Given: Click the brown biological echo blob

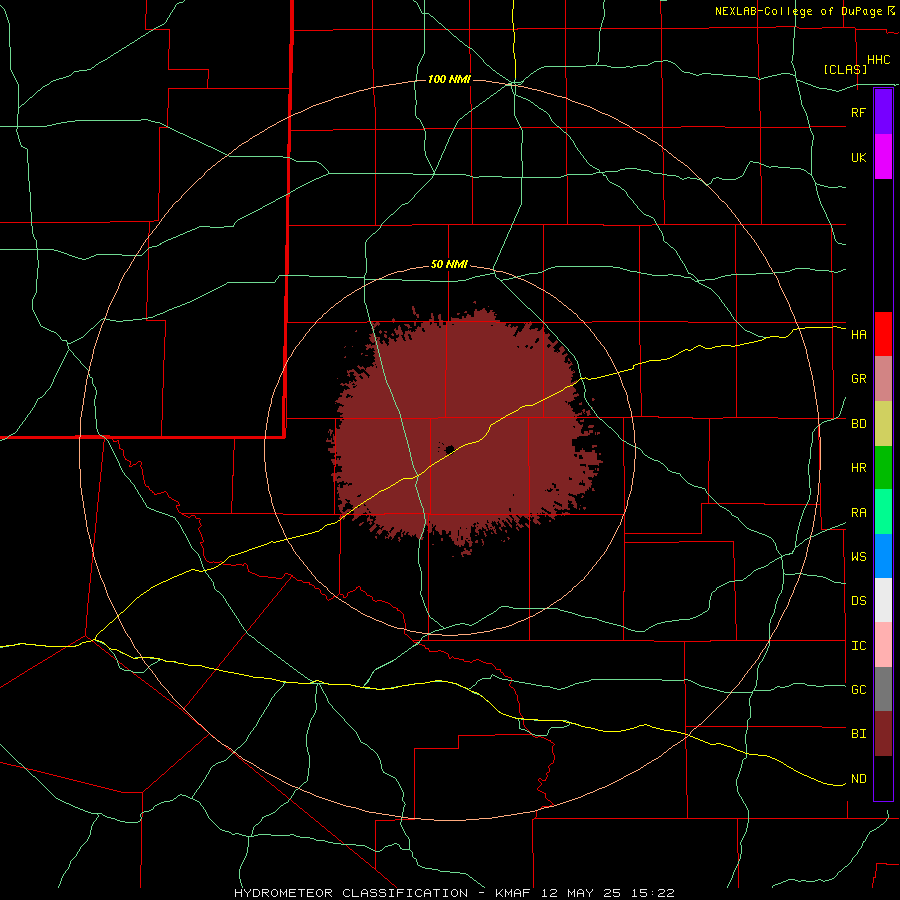Looking at the screenshot, I should (465, 430).
